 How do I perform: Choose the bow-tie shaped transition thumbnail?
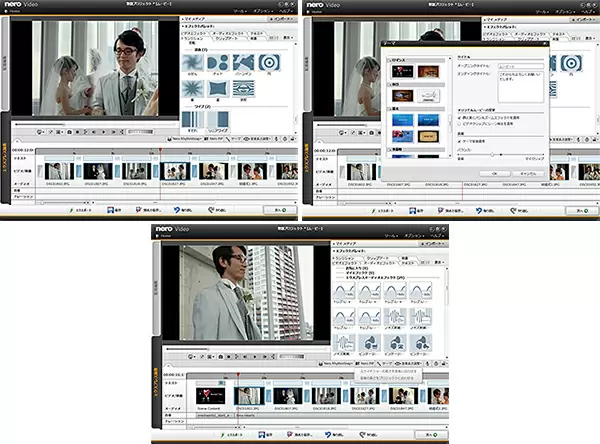click(x=243, y=62)
